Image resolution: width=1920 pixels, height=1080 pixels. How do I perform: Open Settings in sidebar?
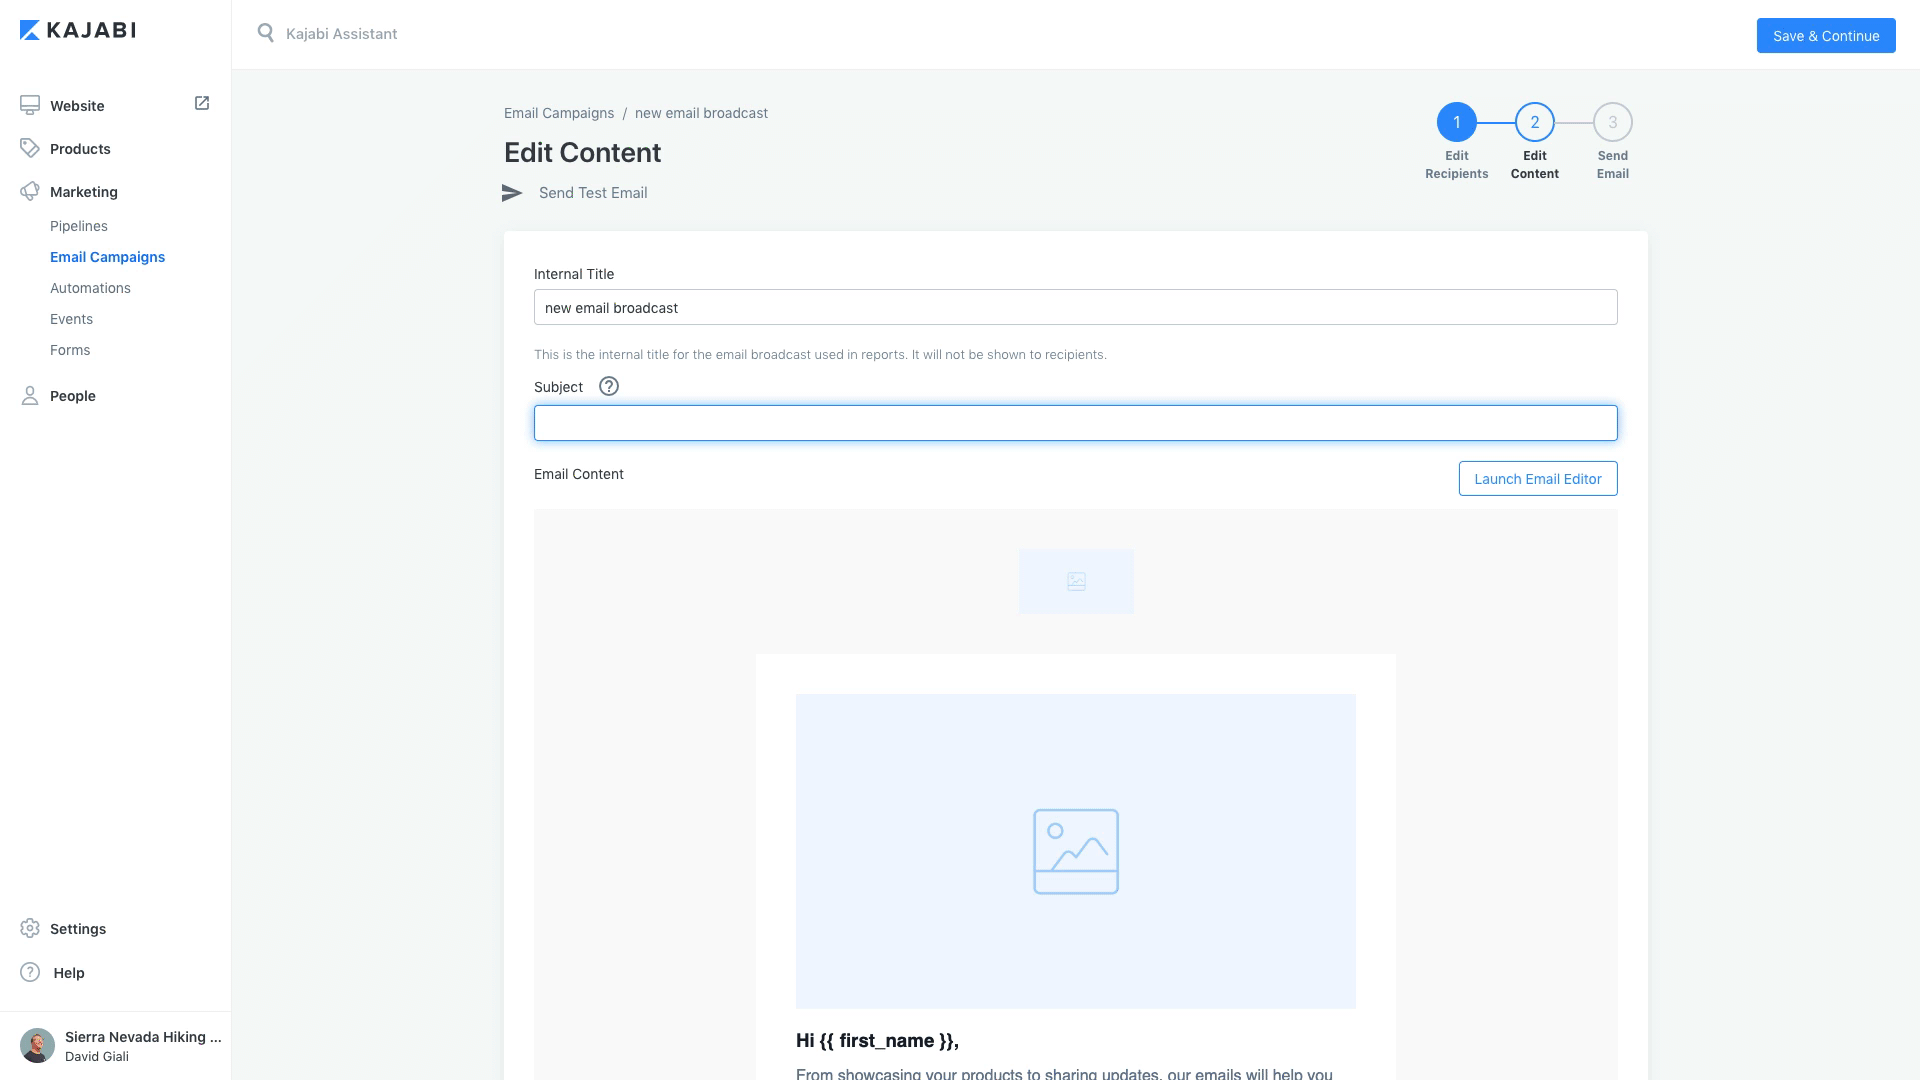pyautogui.click(x=78, y=928)
